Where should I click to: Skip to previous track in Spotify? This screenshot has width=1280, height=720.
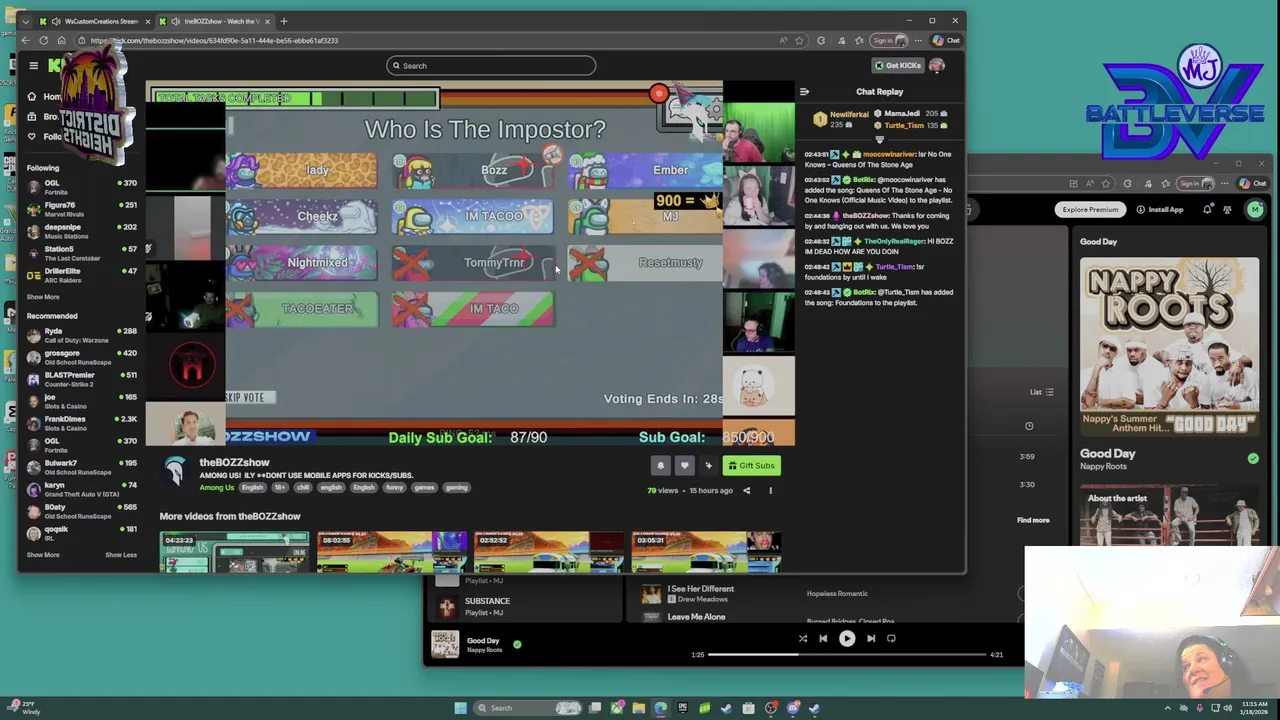(823, 638)
